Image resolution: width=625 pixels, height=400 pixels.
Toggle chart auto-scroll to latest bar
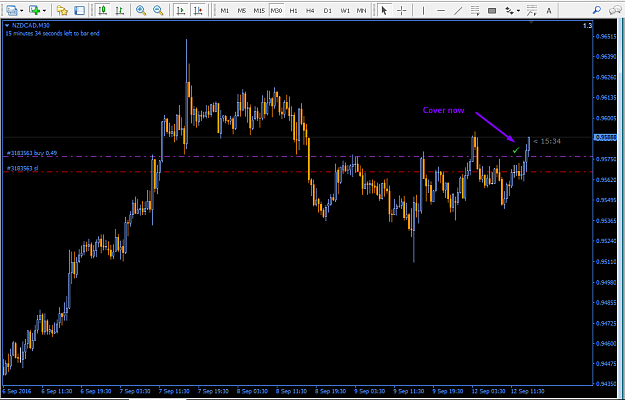[181, 10]
